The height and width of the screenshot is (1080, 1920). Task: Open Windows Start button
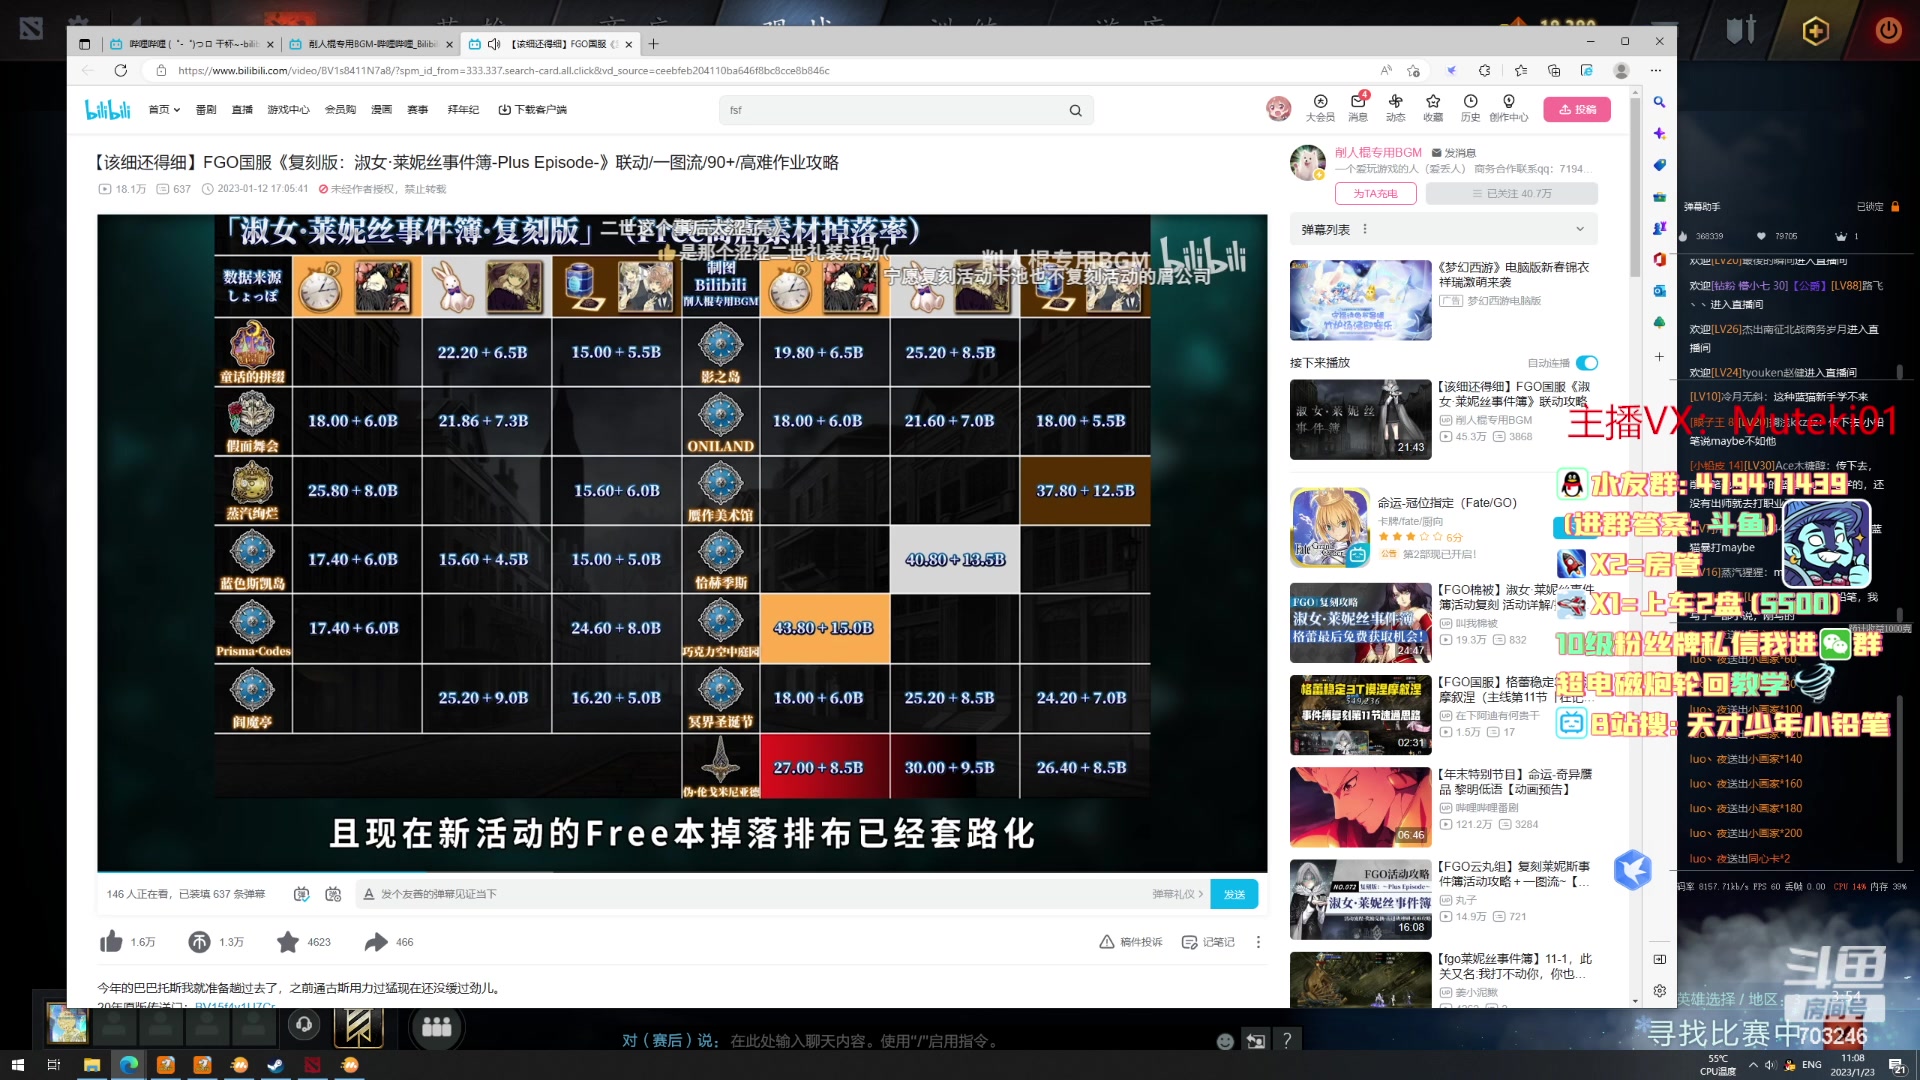coord(17,1065)
